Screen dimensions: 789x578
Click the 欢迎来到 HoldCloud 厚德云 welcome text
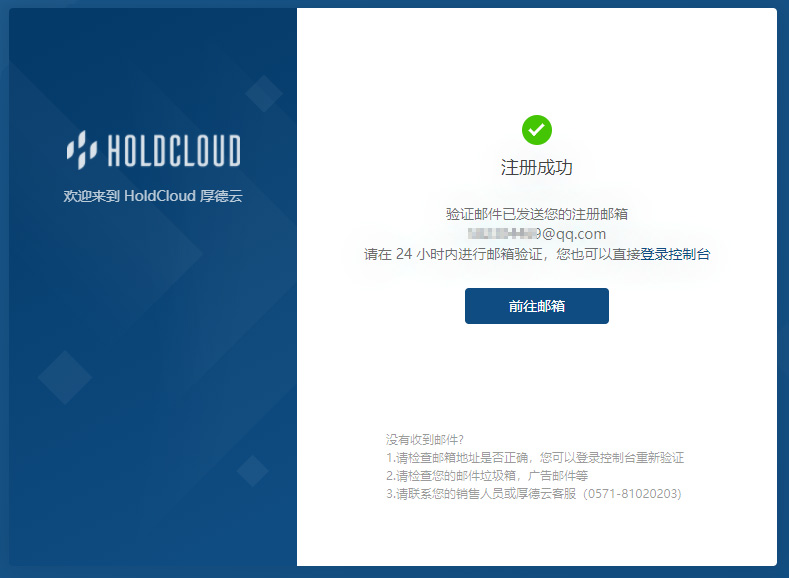point(153,196)
